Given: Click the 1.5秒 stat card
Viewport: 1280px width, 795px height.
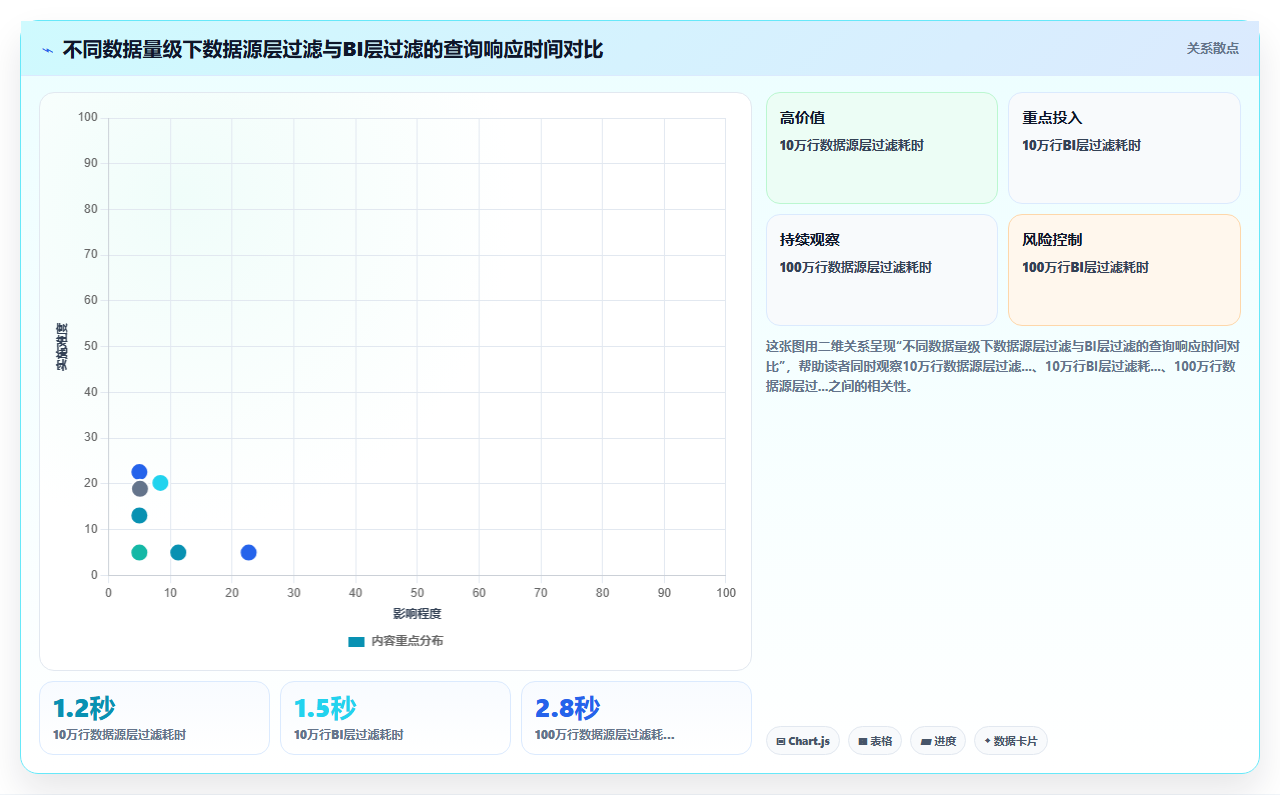Looking at the screenshot, I should [x=395, y=718].
